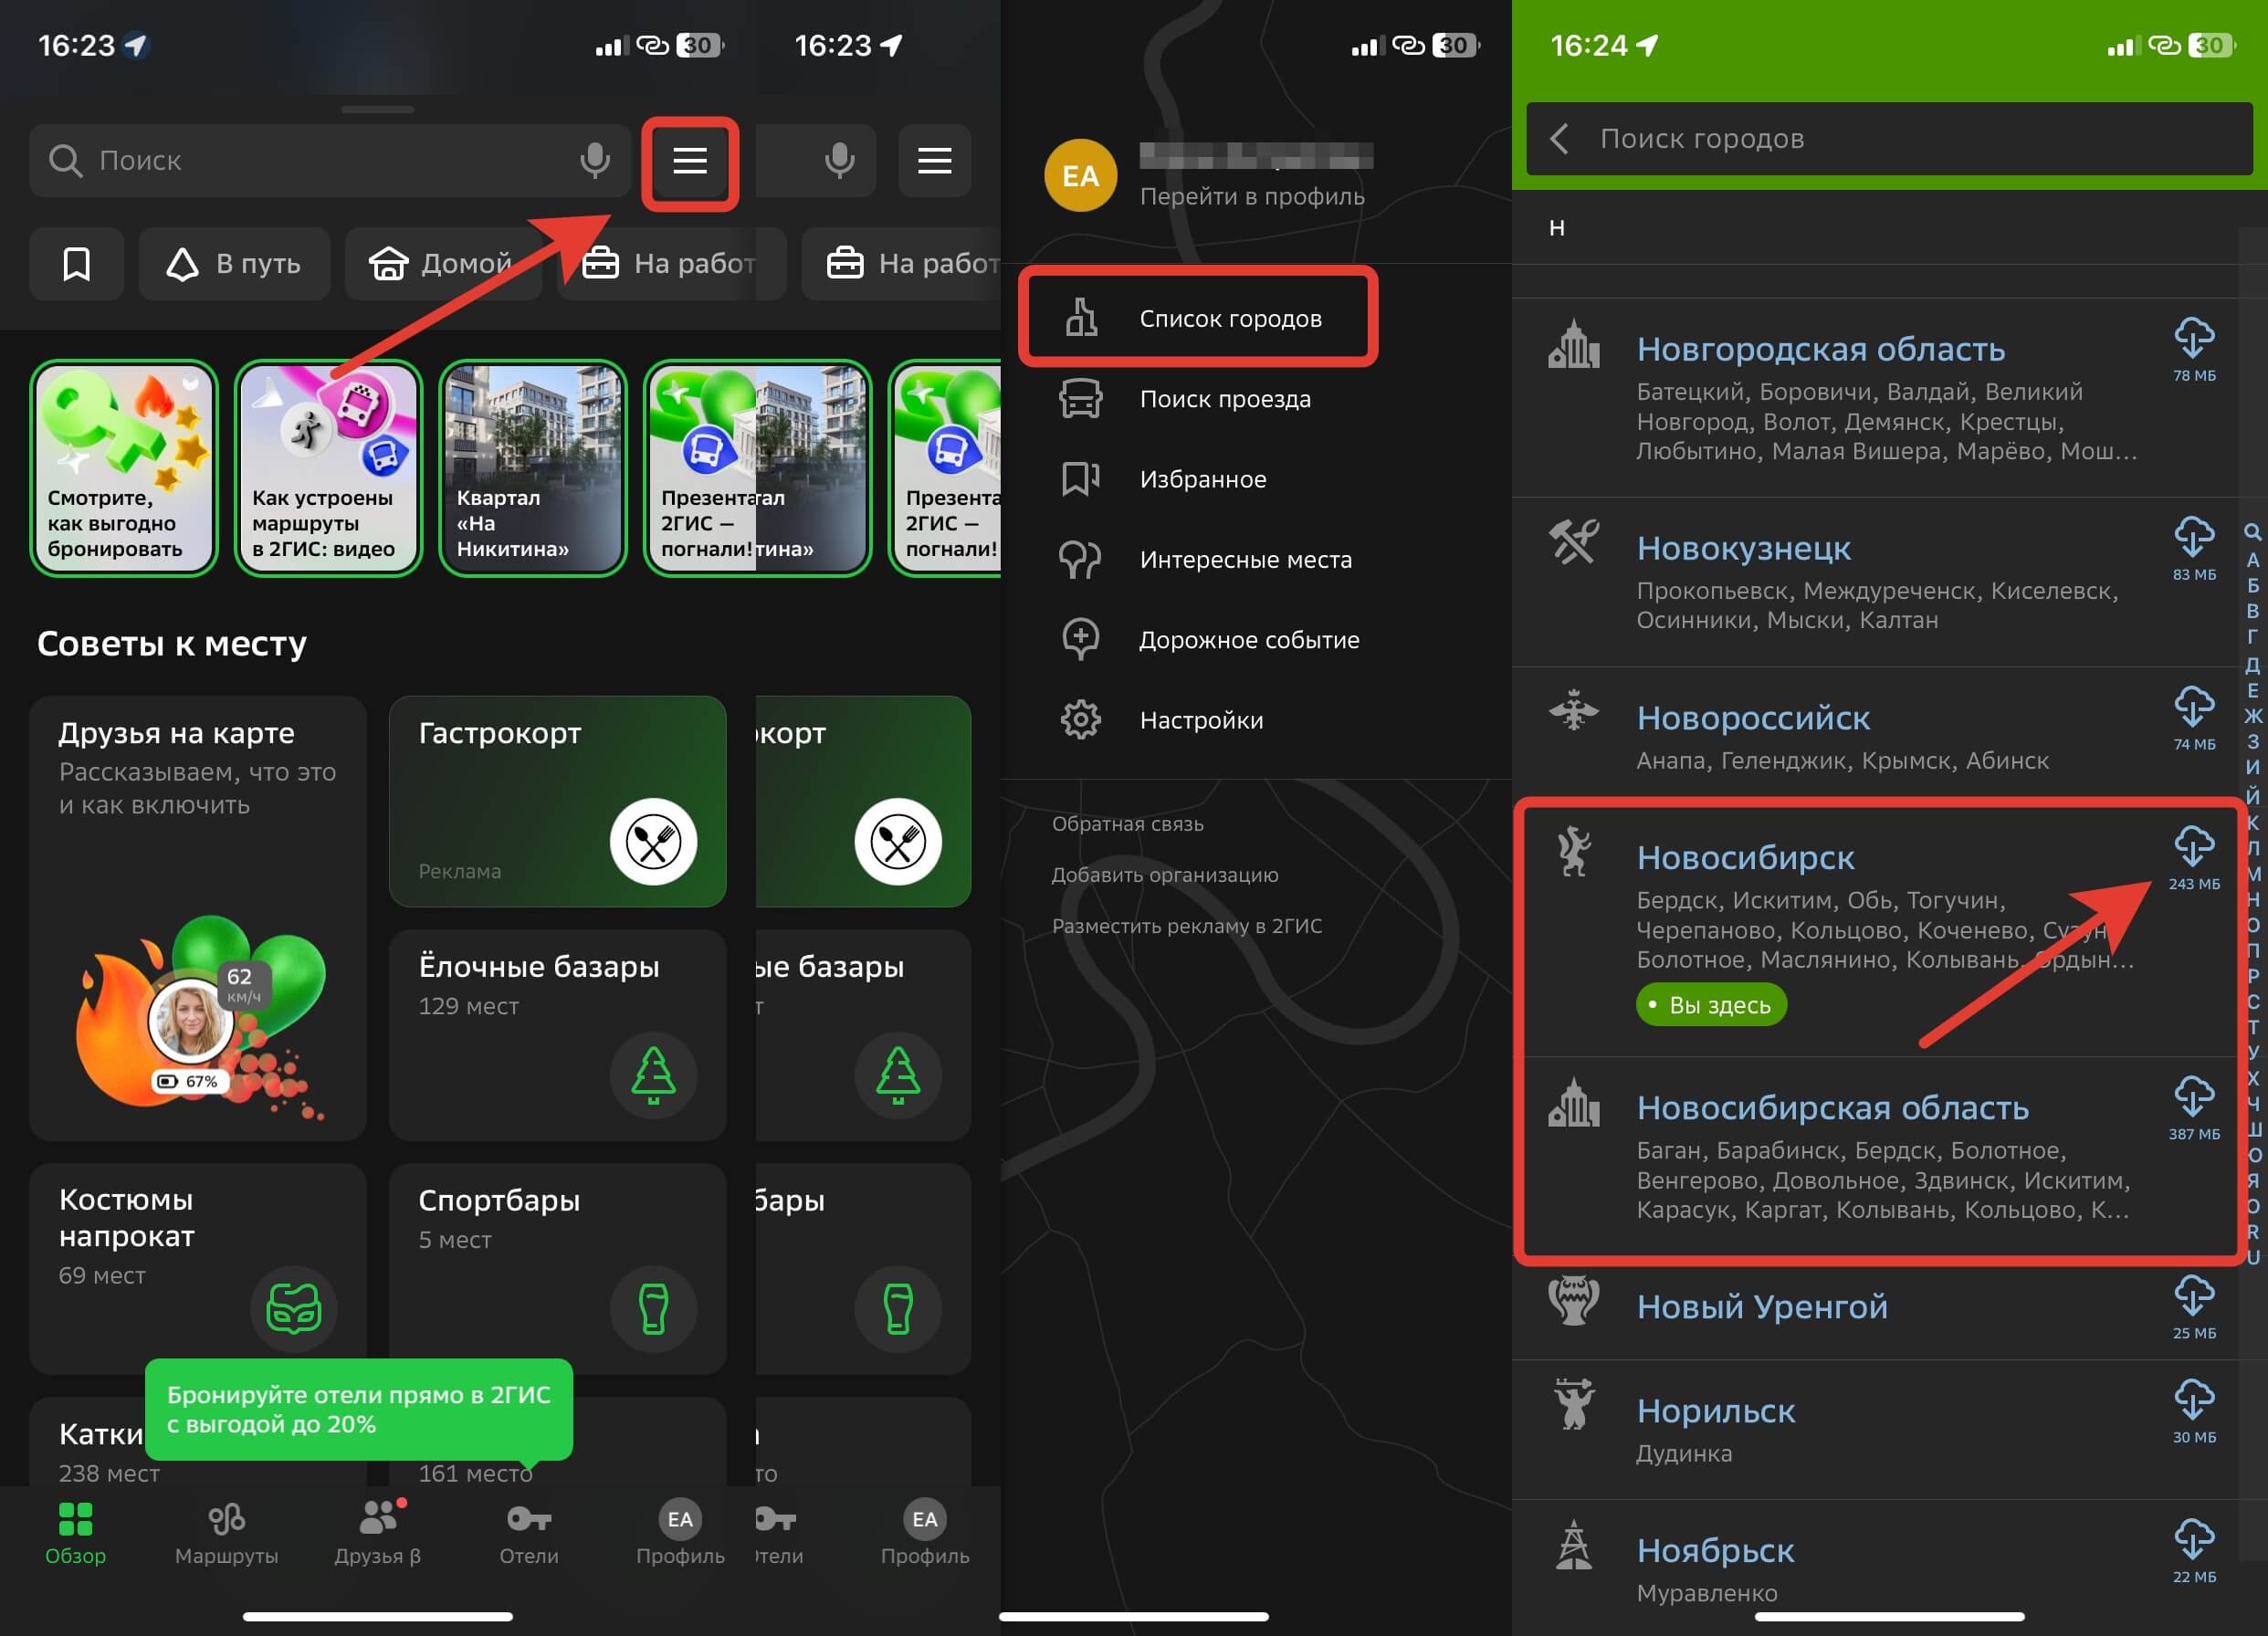Tap the Гастрокорт fork and knife icon
The image size is (2268, 1636).
(x=653, y=842)
